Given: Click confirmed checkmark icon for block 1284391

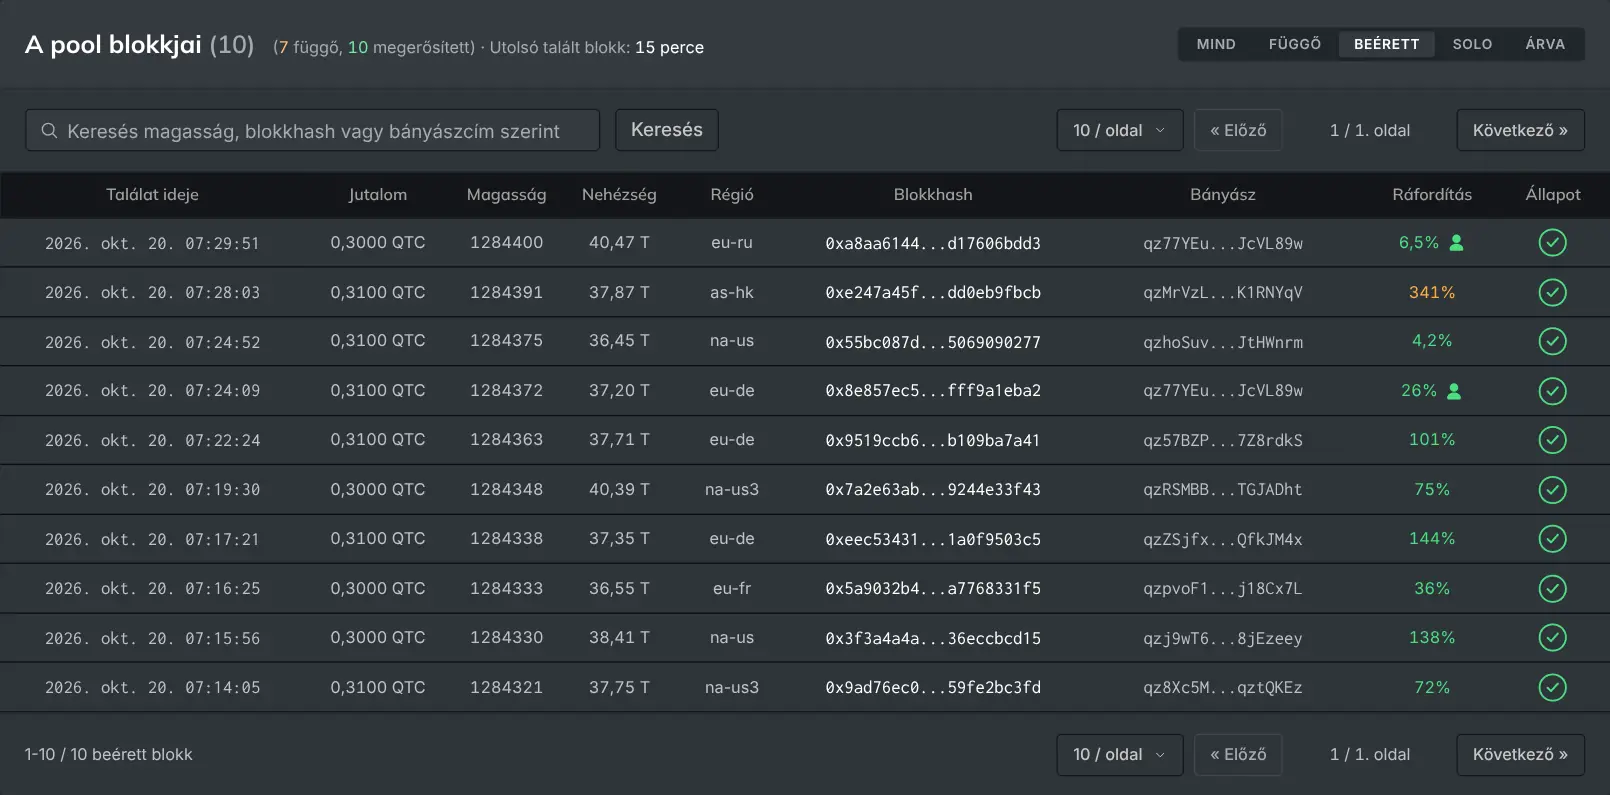Looking at the screenshot, I should coord(1552,292).
